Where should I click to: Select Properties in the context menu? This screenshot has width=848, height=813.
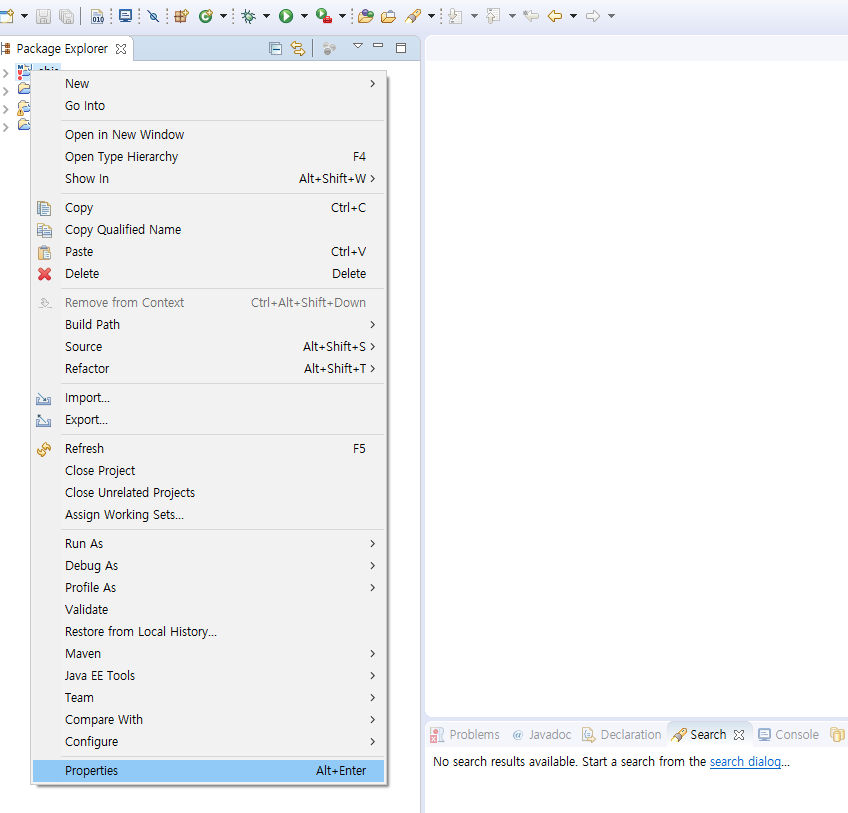[x=208, y=770]
